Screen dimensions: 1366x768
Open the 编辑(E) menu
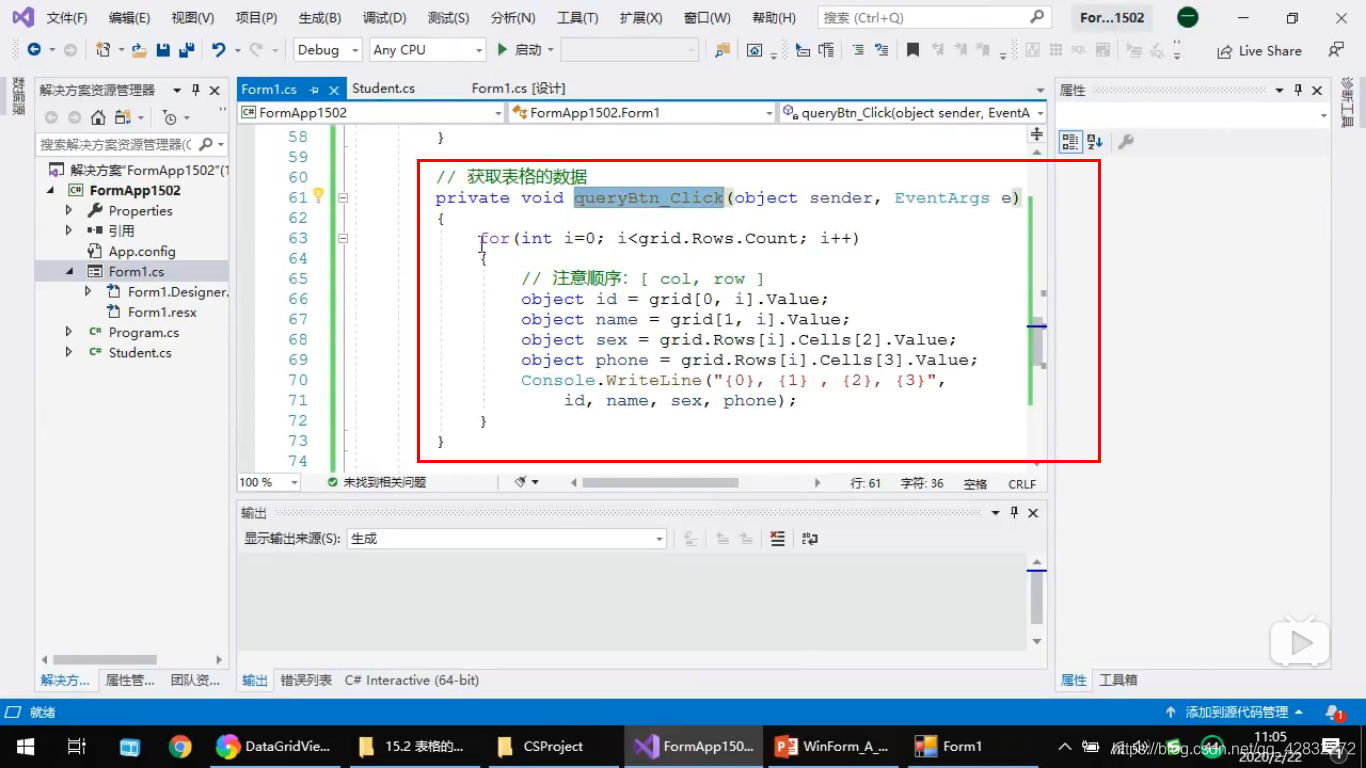point(129,18)
